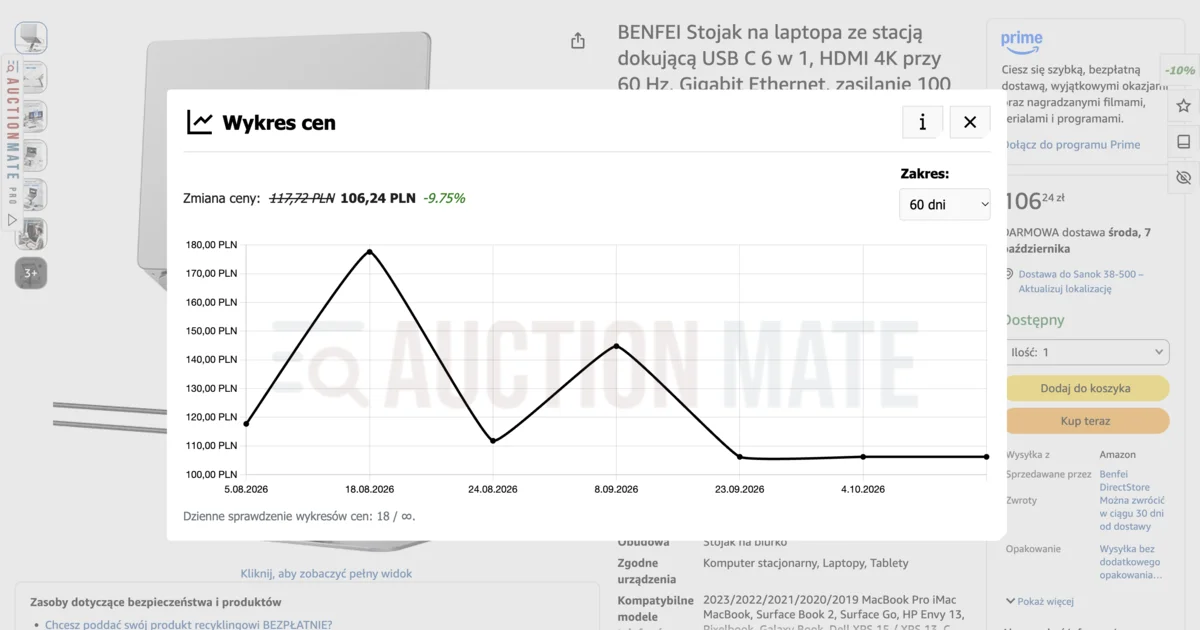Click the chart icon beside Wykres cen
Image resolution: width=1200 pixels, height=630 pixels.
tap(200, 122)
